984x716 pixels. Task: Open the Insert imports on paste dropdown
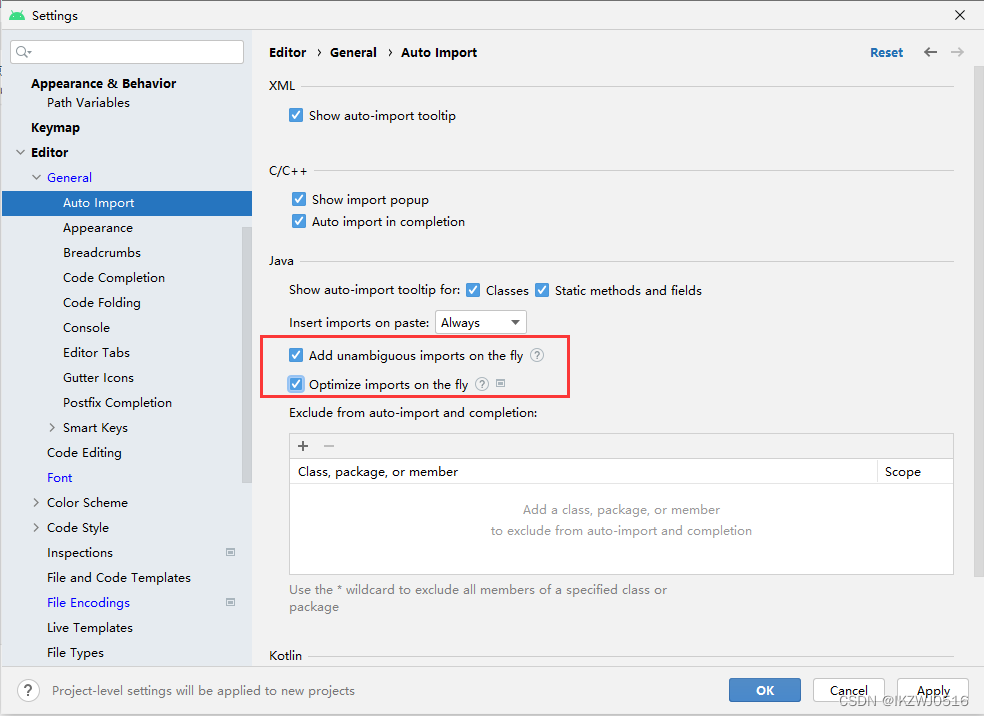point(481,323)
